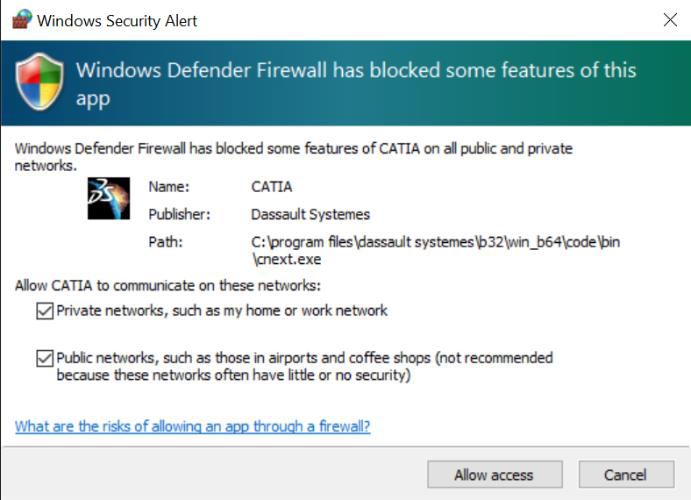
Task: Click the Publisher: field label
Action: point(179,215)
